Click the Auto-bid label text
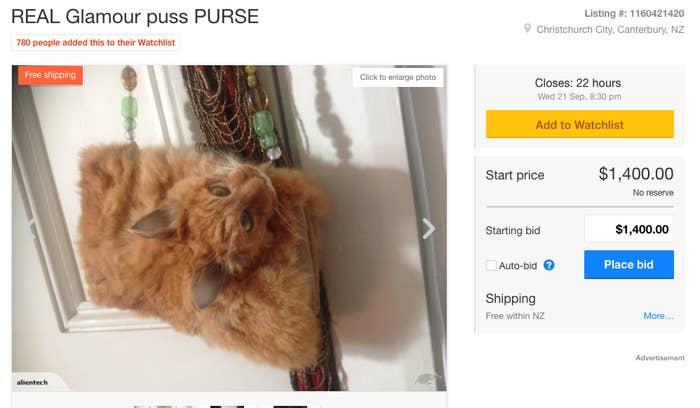This screenshot has height=408, width=700. tap(518, 266)
